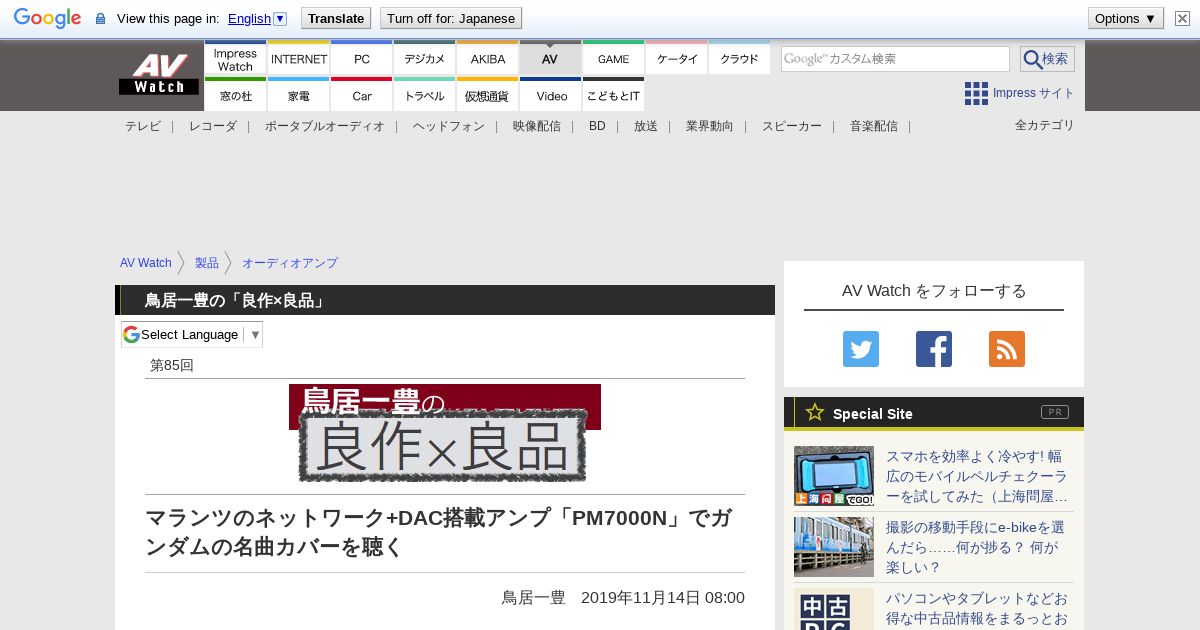
Task: Open 撮影の移動手段にe-bike article link
Action: 975,547
